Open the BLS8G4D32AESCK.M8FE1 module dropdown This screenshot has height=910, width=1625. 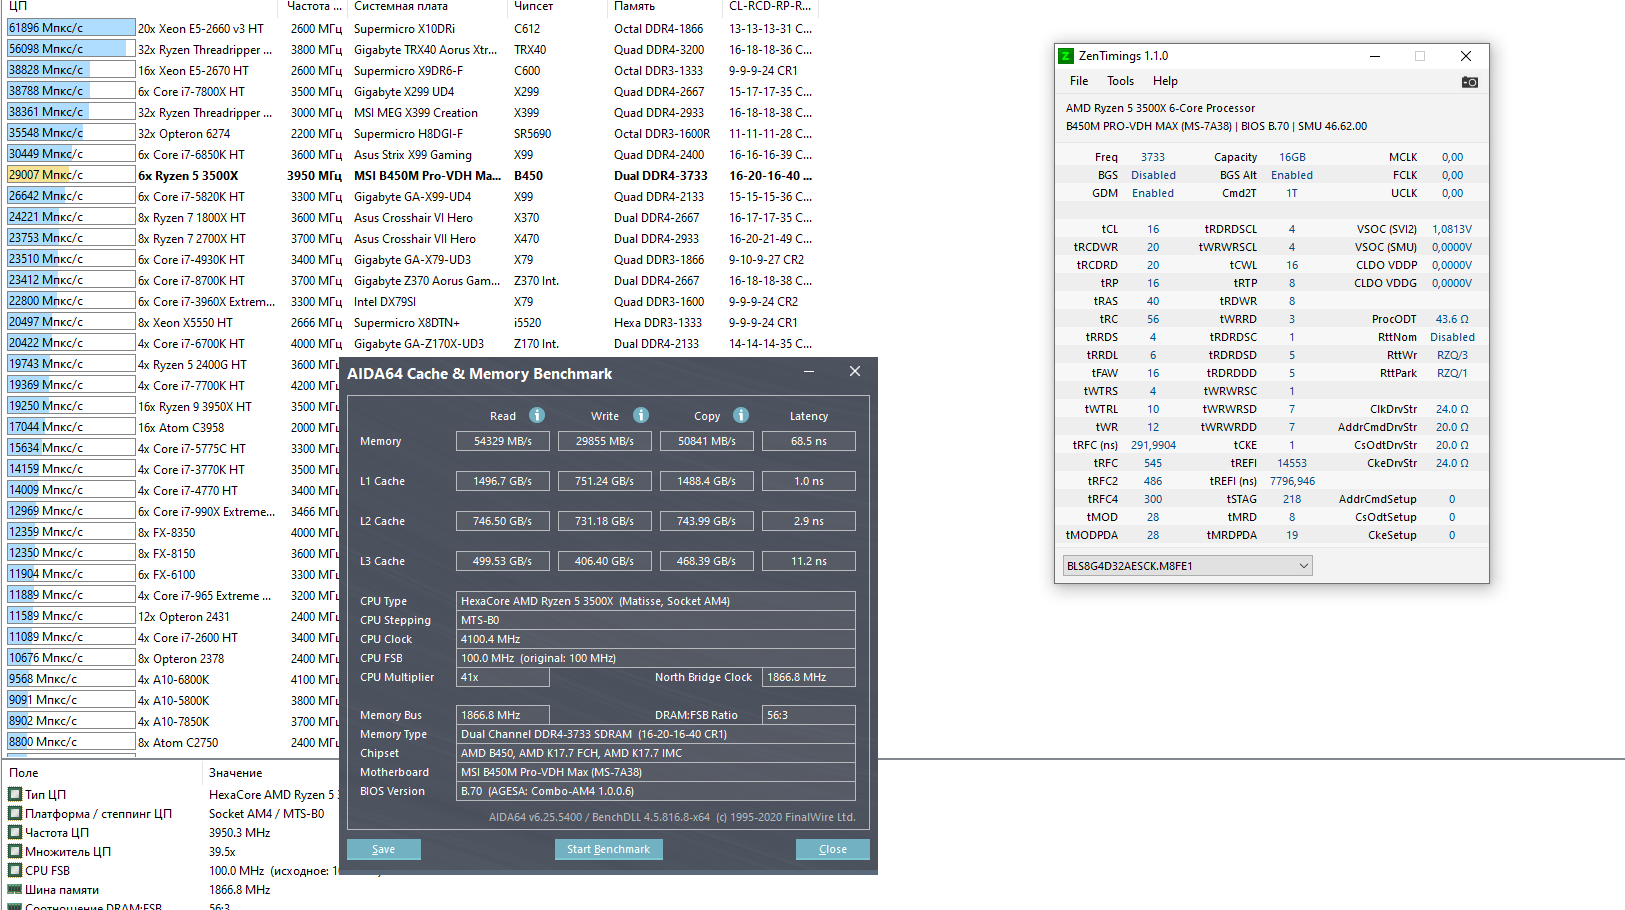(1187, 566)
